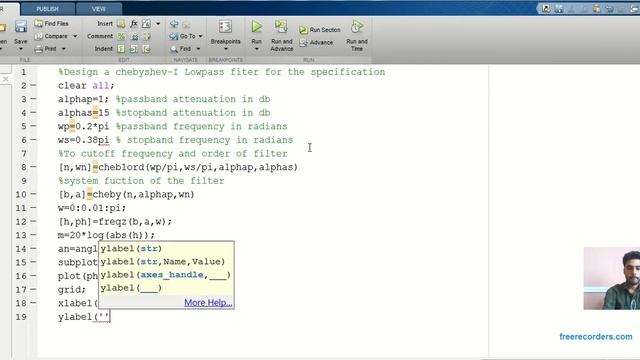The height and width of the screenshot is (360, 640).
Task: Click the Print button
Action: (46, 49)
